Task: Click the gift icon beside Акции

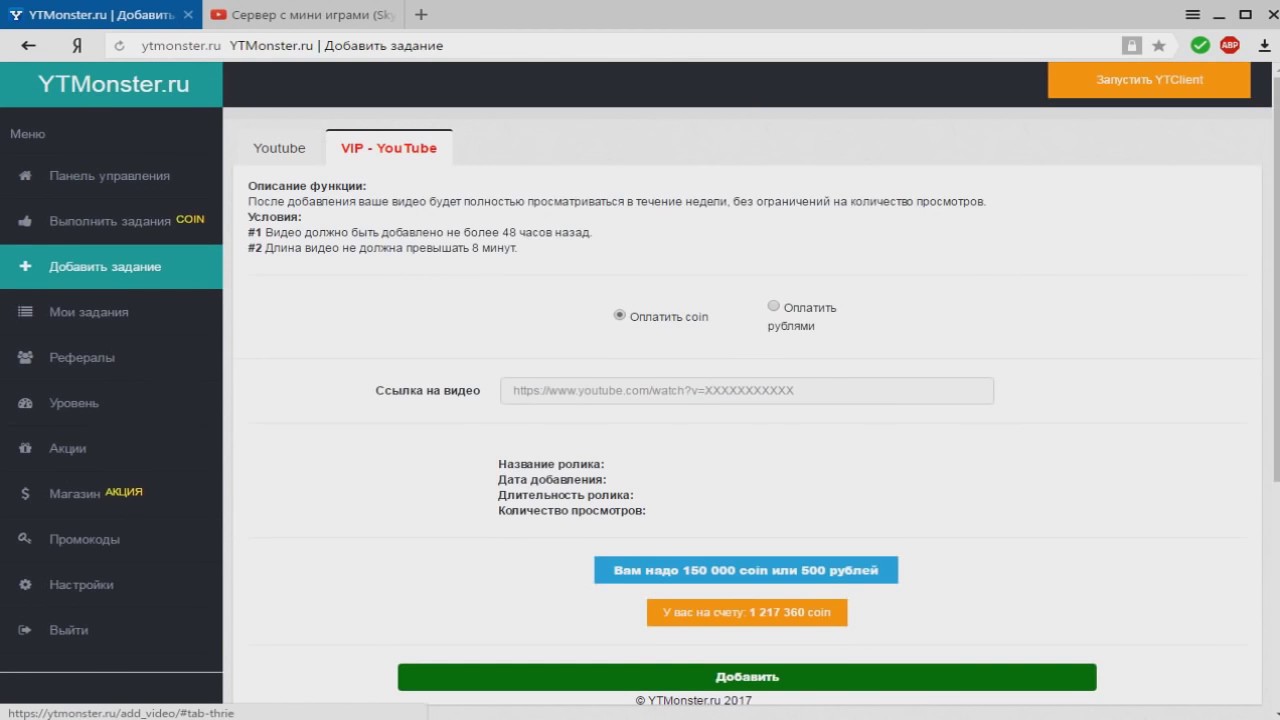Action: pyautogui.click(x=26, y=449)
